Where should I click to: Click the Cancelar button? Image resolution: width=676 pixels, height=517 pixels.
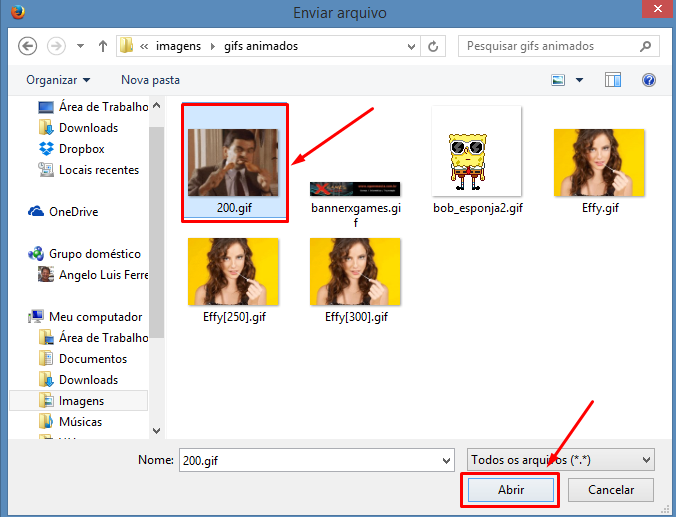pos(611,490)
